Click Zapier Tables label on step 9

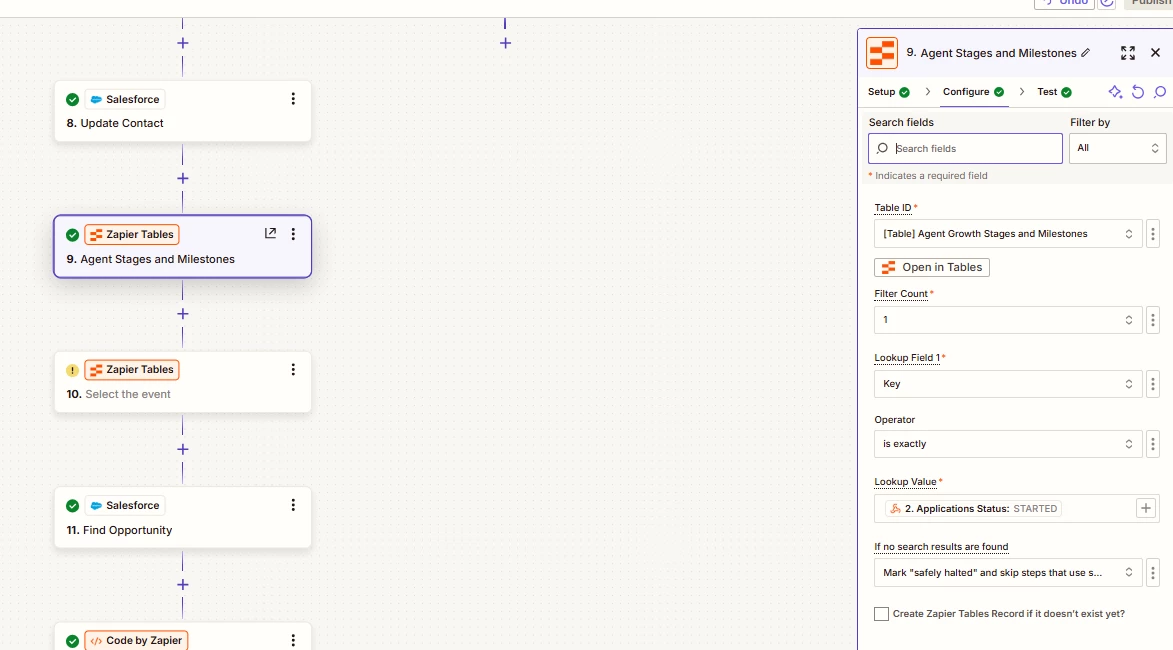pos(132,234)
